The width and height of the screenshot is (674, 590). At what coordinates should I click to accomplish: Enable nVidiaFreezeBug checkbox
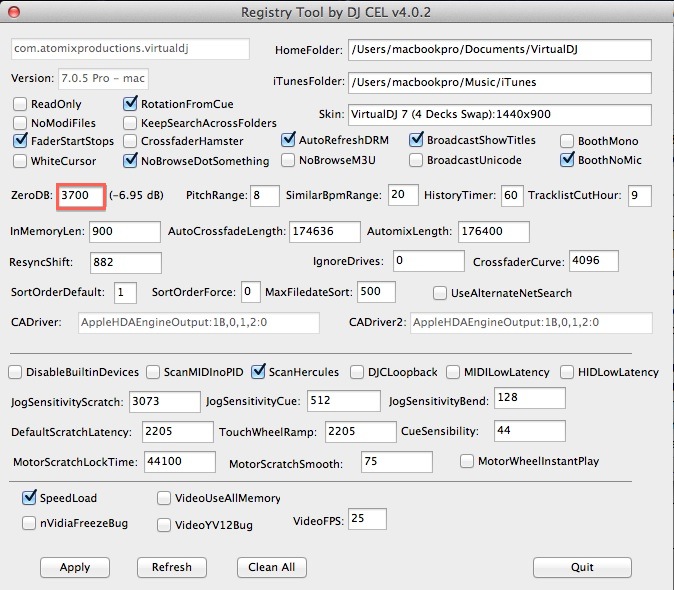[x=29, y=523]
